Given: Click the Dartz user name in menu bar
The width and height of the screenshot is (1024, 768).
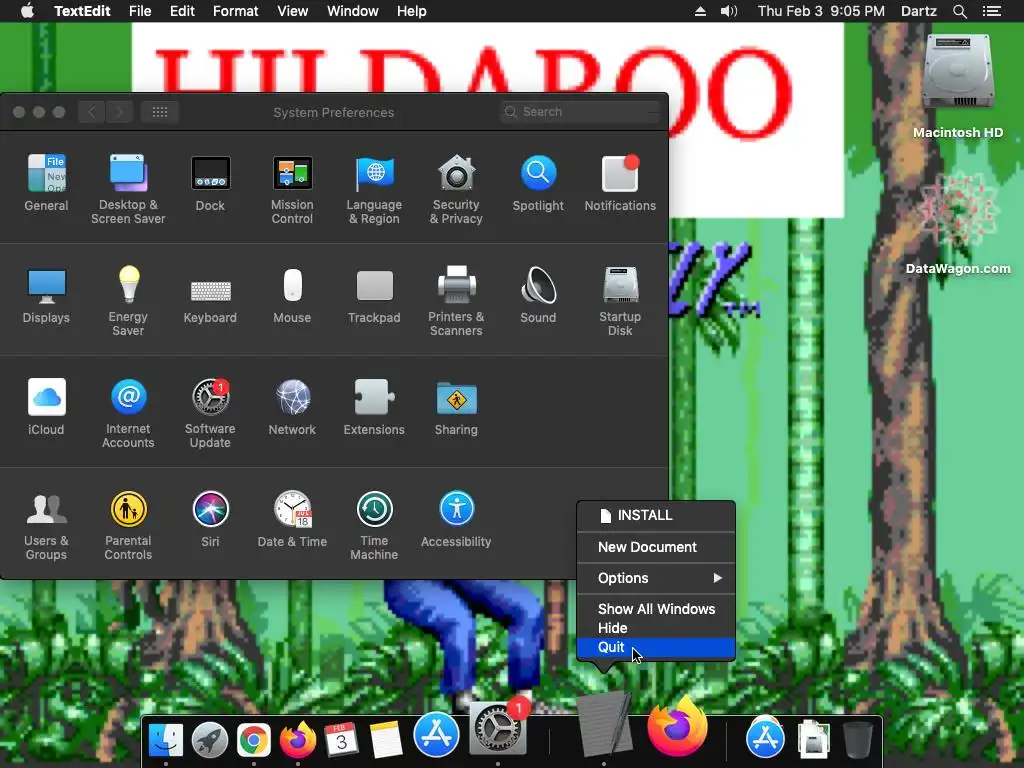Looking at the screenshot, I should (919, 11).
